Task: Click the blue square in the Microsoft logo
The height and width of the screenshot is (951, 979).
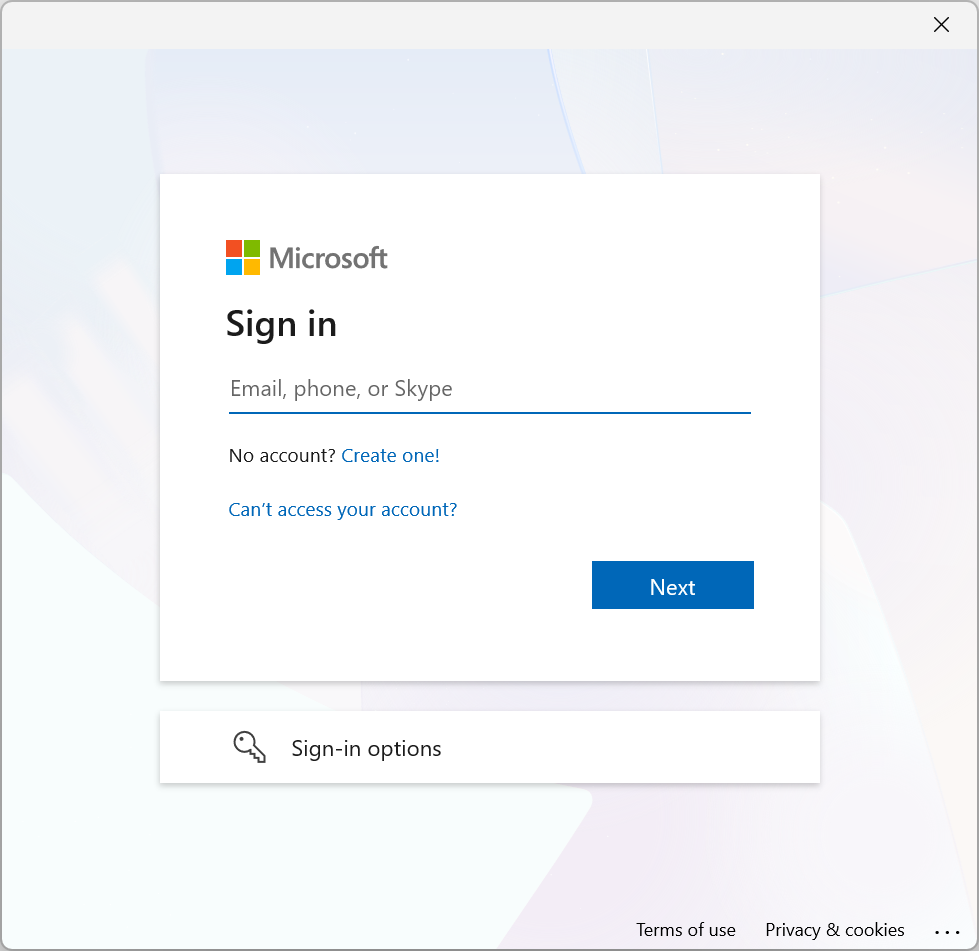Action: click(234, 268)
